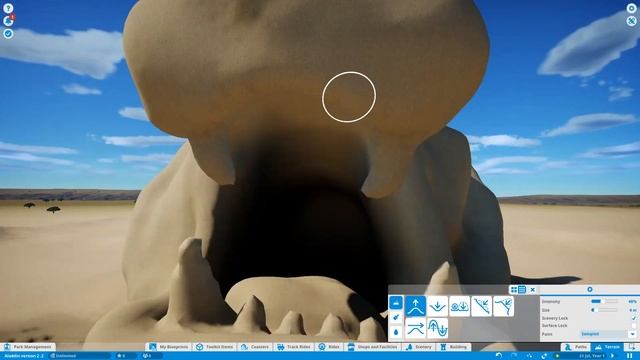Open the help question mark icon
Image resolution: width=640 pixels, height=360 pixels.
(x=8, y=8)
